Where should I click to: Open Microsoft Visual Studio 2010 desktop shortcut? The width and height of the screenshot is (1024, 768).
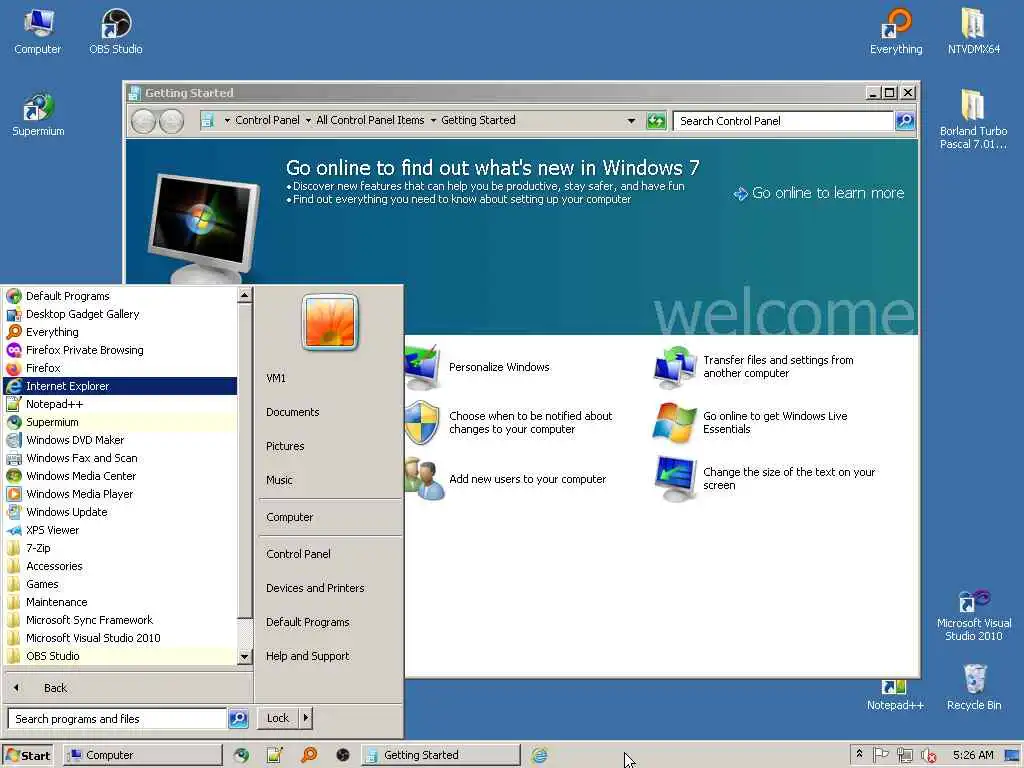coord(974,615)
